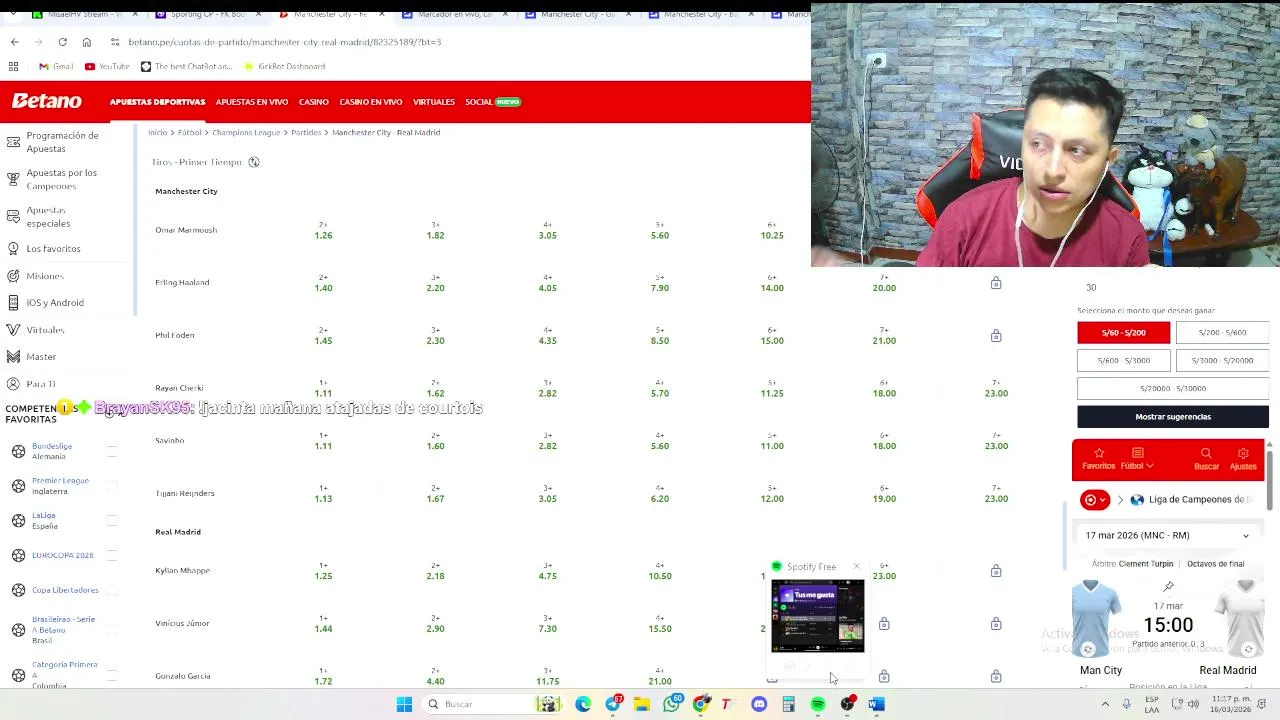Click the browser home icon
Screen dimensions: 1280x720
pos(87,42)
